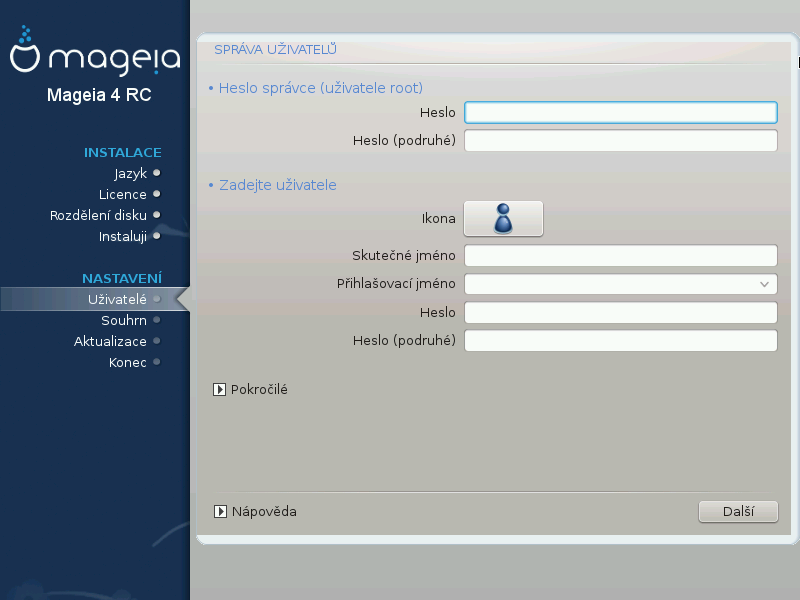Click the Heslo správce (uživatele root) heading
This screenshot has width=800, height=600.
point(320,88)
